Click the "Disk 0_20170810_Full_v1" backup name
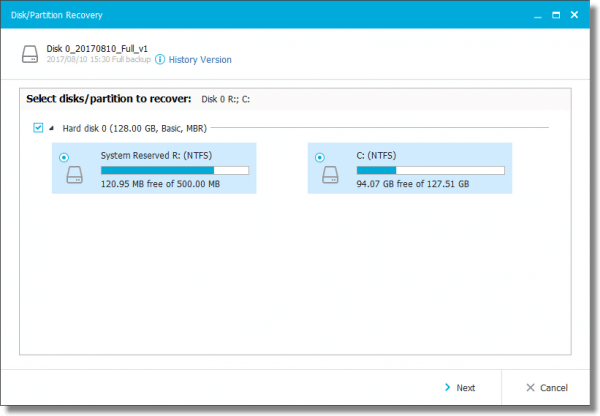The image size is (600, 416). pos(97,49)
